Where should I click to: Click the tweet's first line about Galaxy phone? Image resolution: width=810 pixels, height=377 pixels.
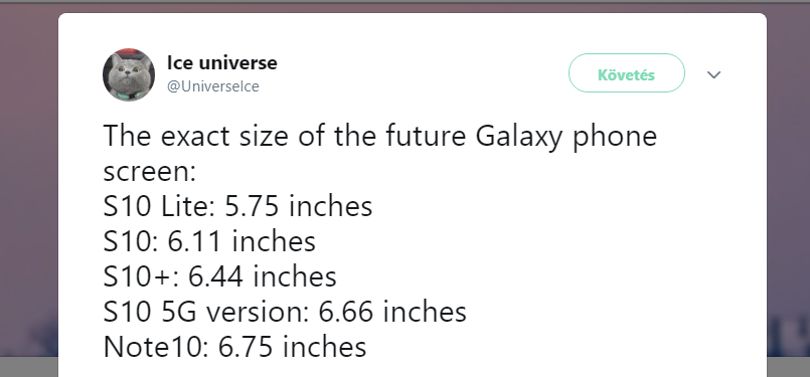coord(380,137)
